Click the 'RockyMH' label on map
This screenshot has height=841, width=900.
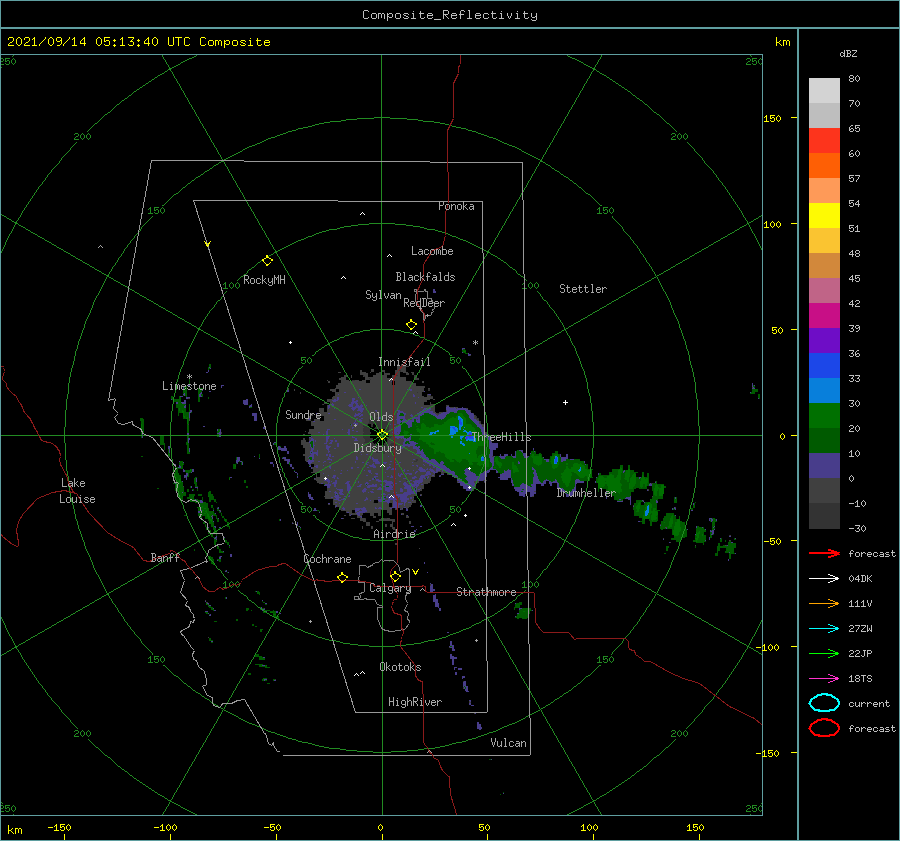(264, 280)
